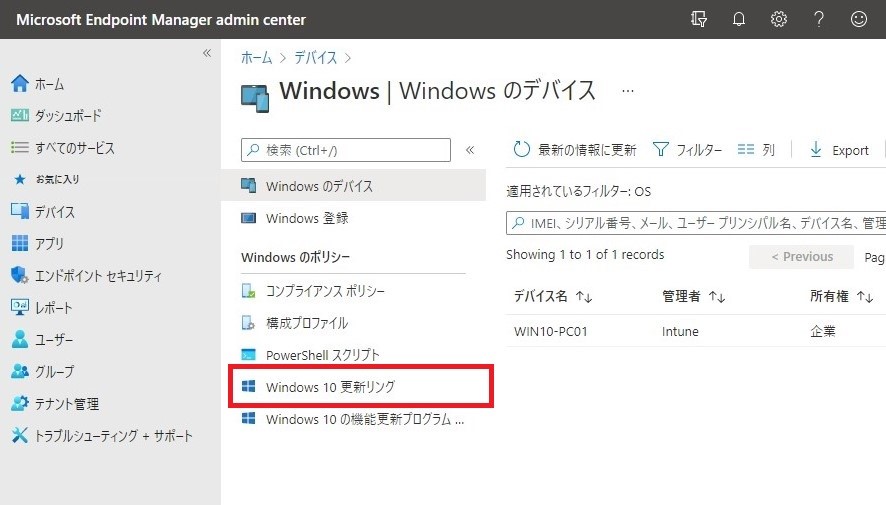Focus the 検索 (Ctrl+/) search box

point(346,150)
